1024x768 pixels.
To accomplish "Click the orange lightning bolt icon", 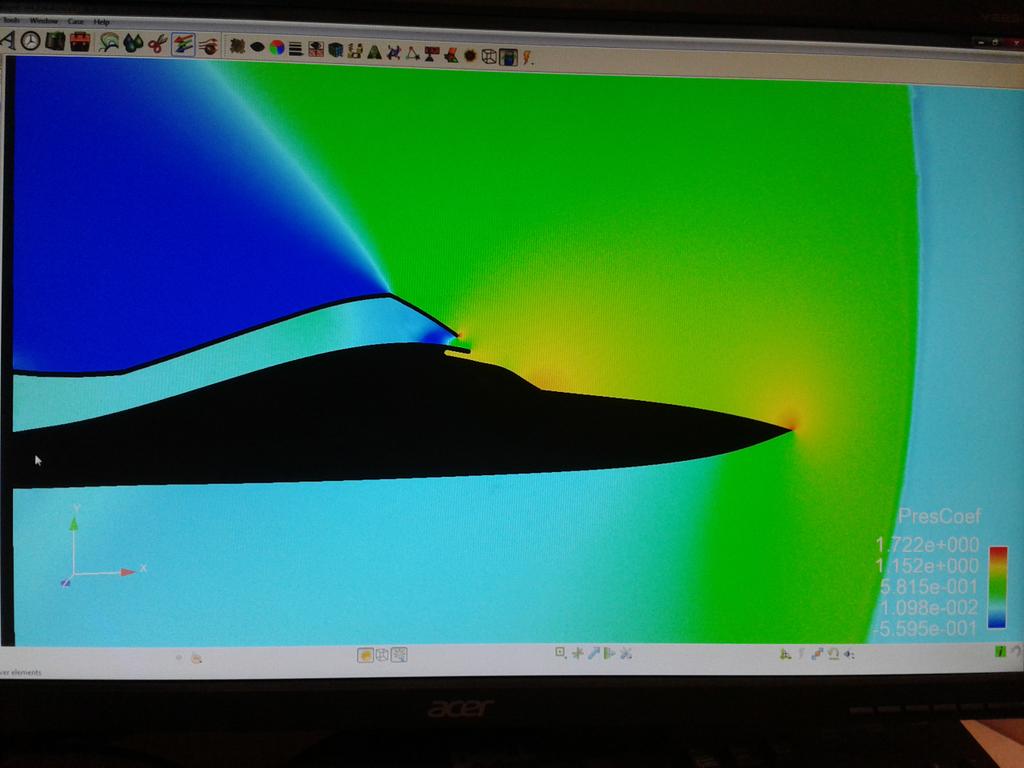I will (526, 57).
